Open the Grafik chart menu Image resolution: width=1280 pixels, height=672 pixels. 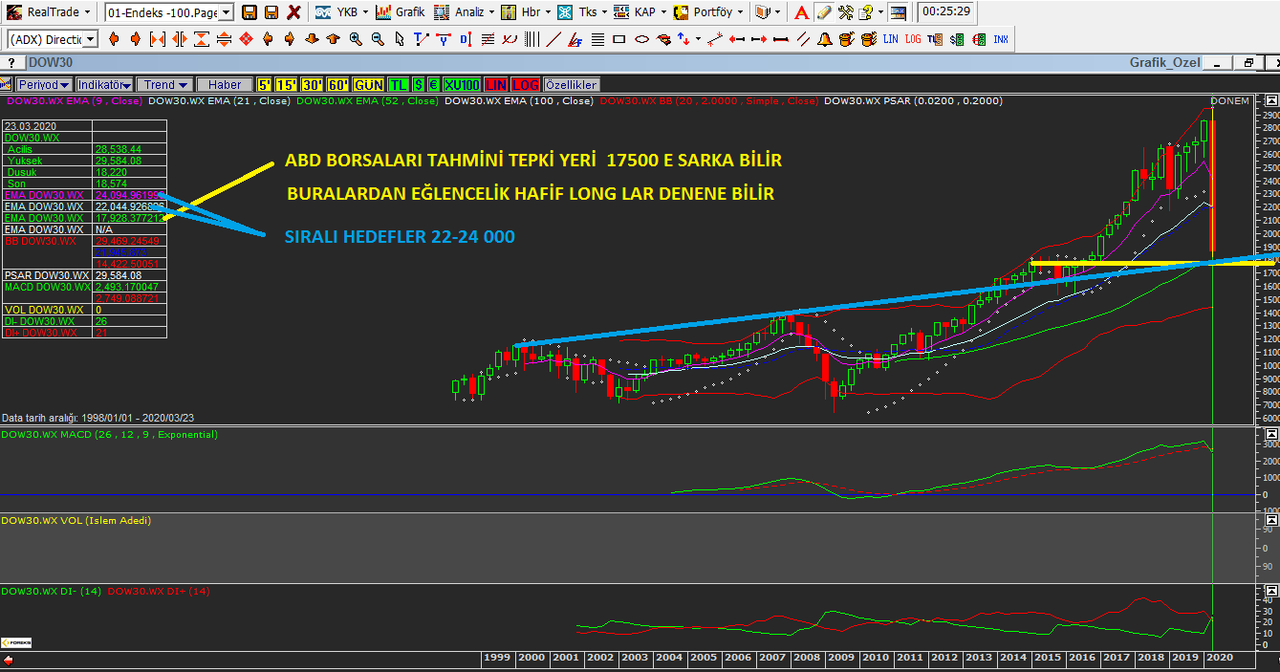400,12
